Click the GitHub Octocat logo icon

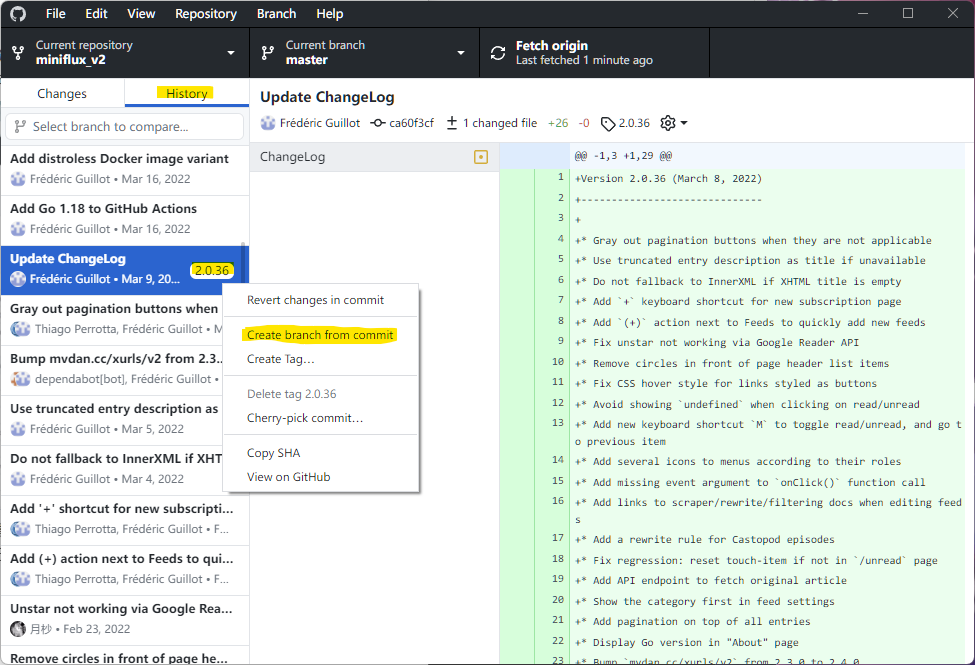(x=18, y=14)
